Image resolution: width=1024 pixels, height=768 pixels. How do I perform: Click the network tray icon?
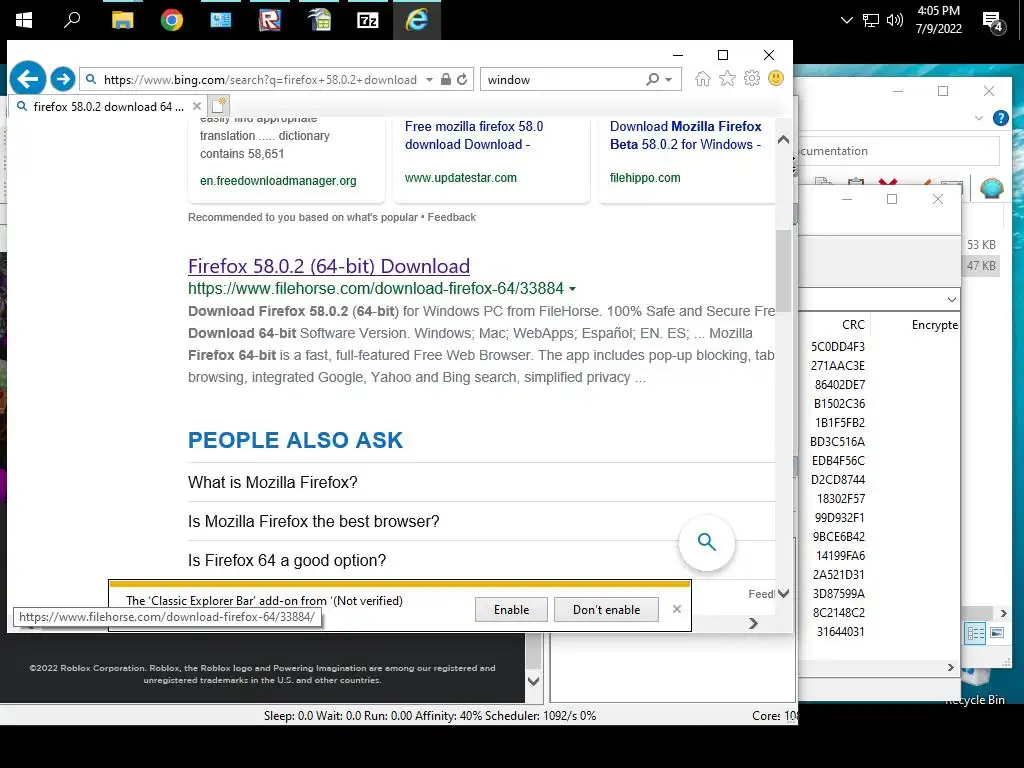[871, 20]
